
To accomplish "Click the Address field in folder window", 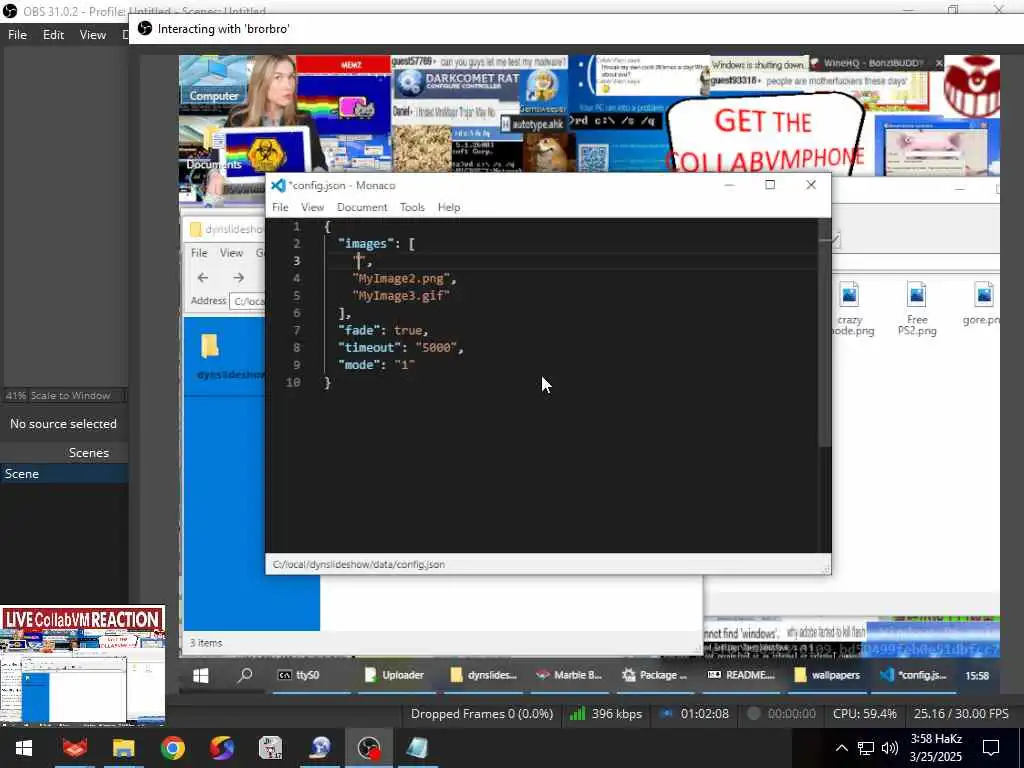I will pyautogui.click(x=248, y=301).
